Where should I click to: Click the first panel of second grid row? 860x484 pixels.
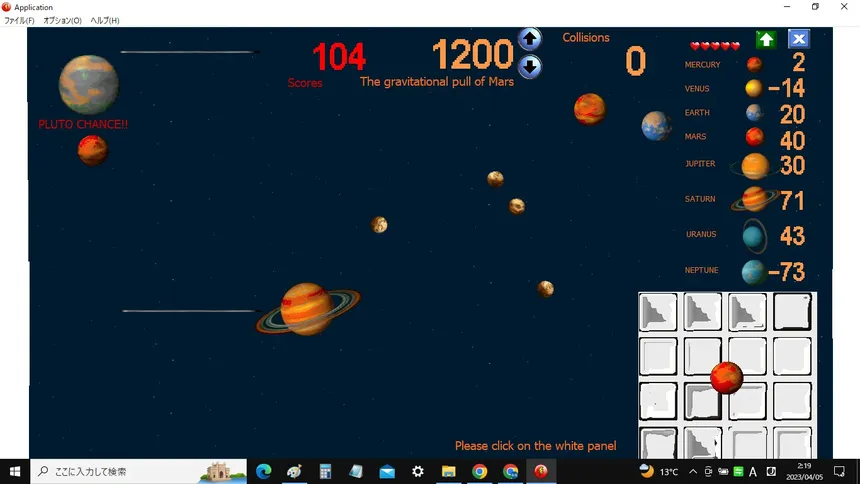[658, 357]
